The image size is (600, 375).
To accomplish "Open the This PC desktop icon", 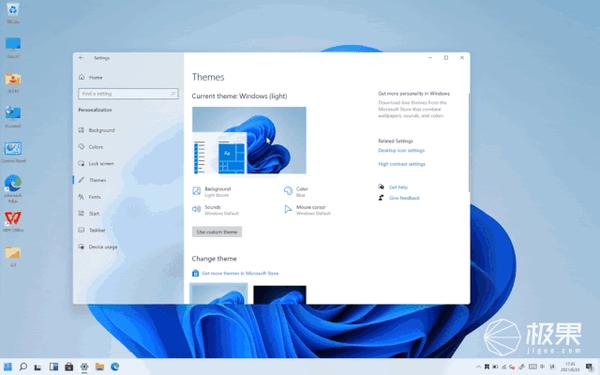I will (13, 47).
